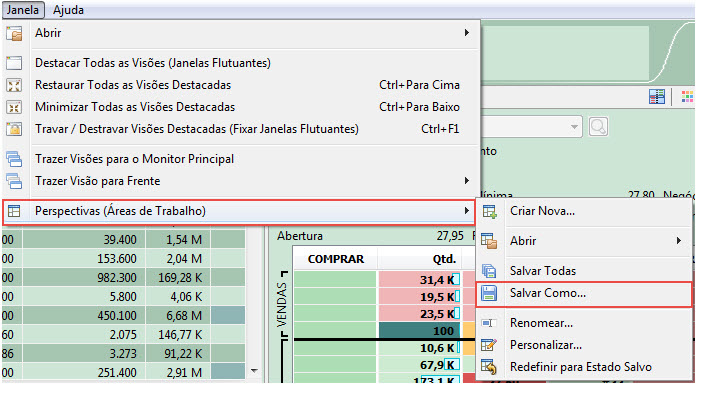The height and width of the screenshot is (395, 707).
Task: Expand the Perspectivas (Áreas de Trabalho) submenu arrow
Action: (467, 211)
